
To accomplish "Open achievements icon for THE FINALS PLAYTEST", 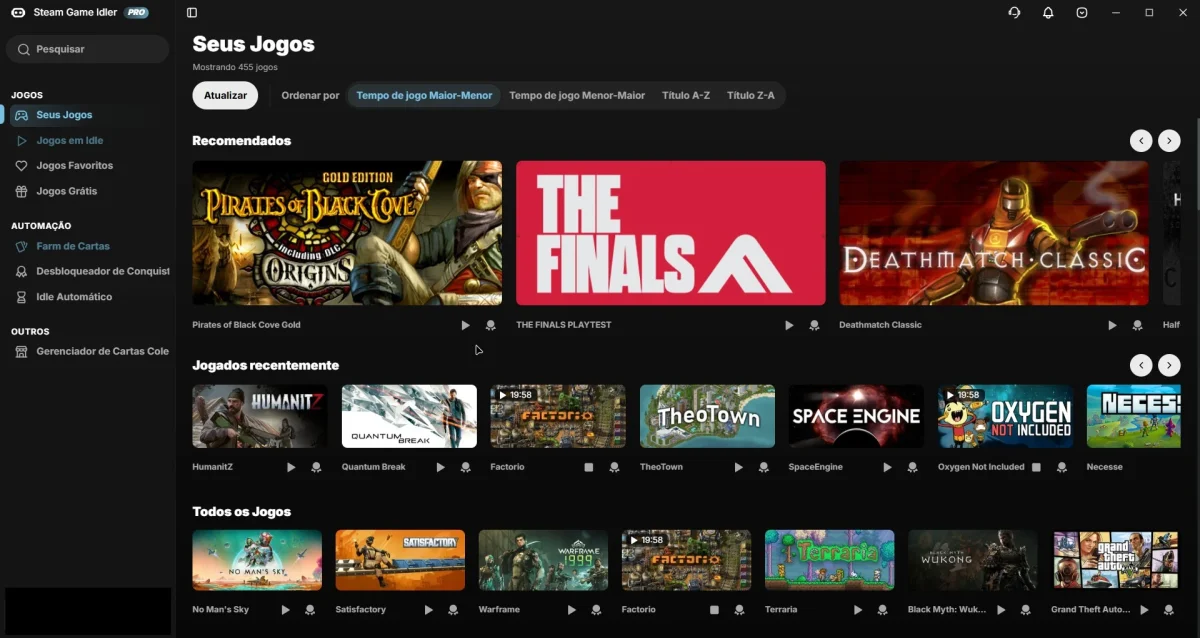I will pos(814,325).
